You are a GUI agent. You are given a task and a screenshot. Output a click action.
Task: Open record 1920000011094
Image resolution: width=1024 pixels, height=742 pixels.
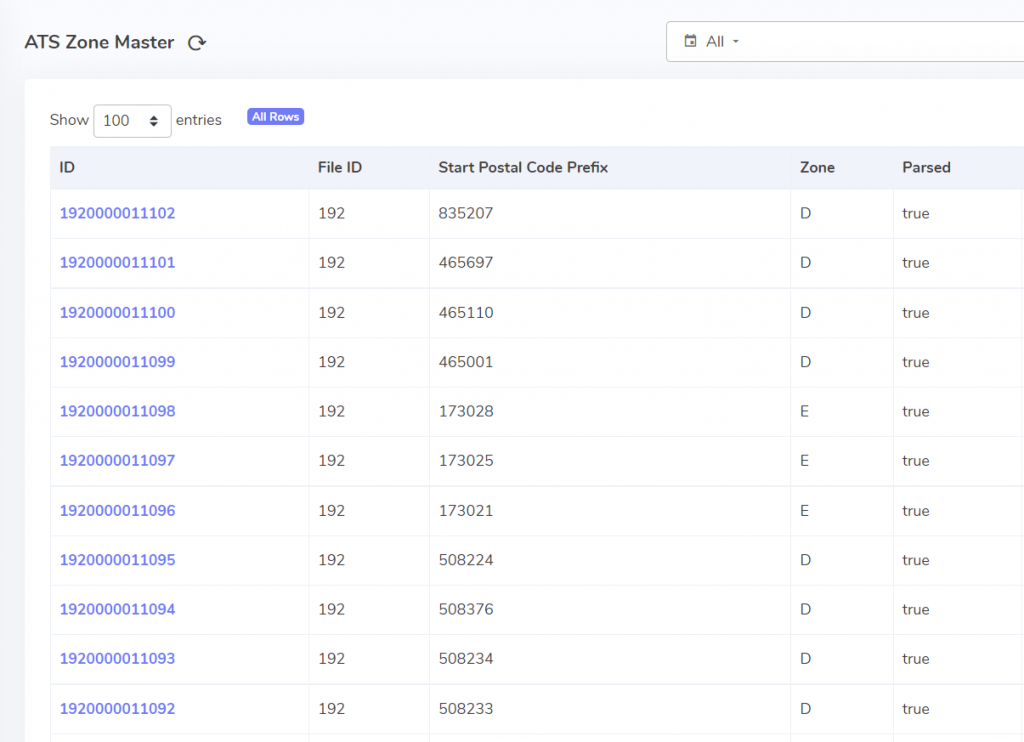117,609
